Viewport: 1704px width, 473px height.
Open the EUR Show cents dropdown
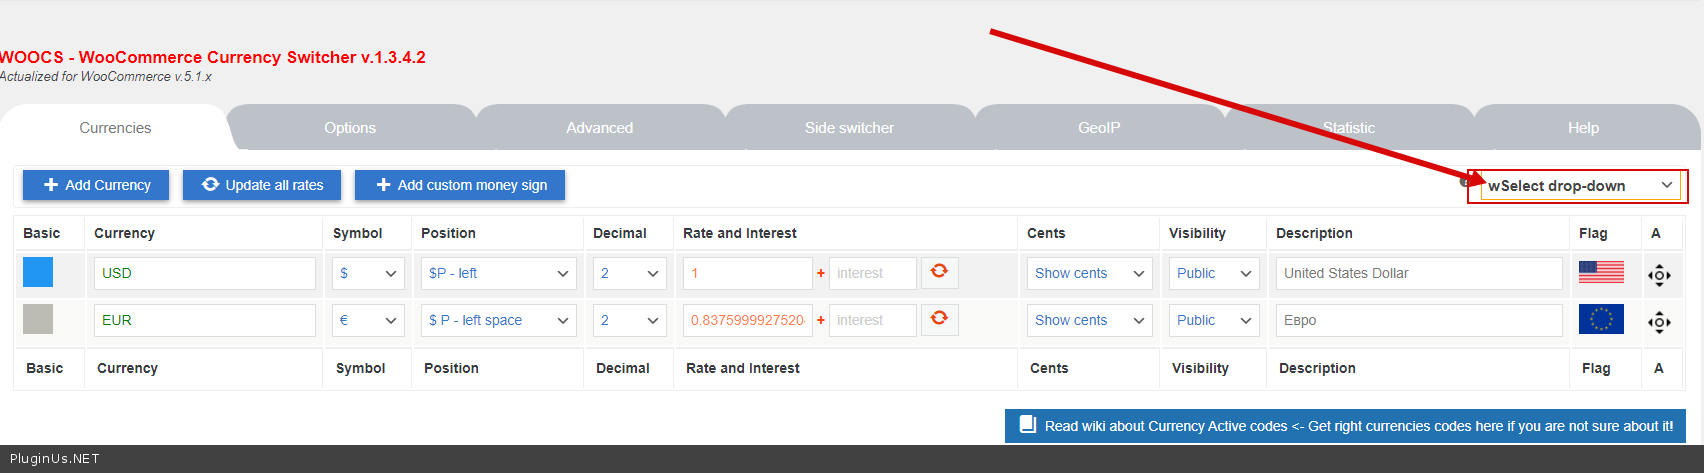coord(1089,320)
